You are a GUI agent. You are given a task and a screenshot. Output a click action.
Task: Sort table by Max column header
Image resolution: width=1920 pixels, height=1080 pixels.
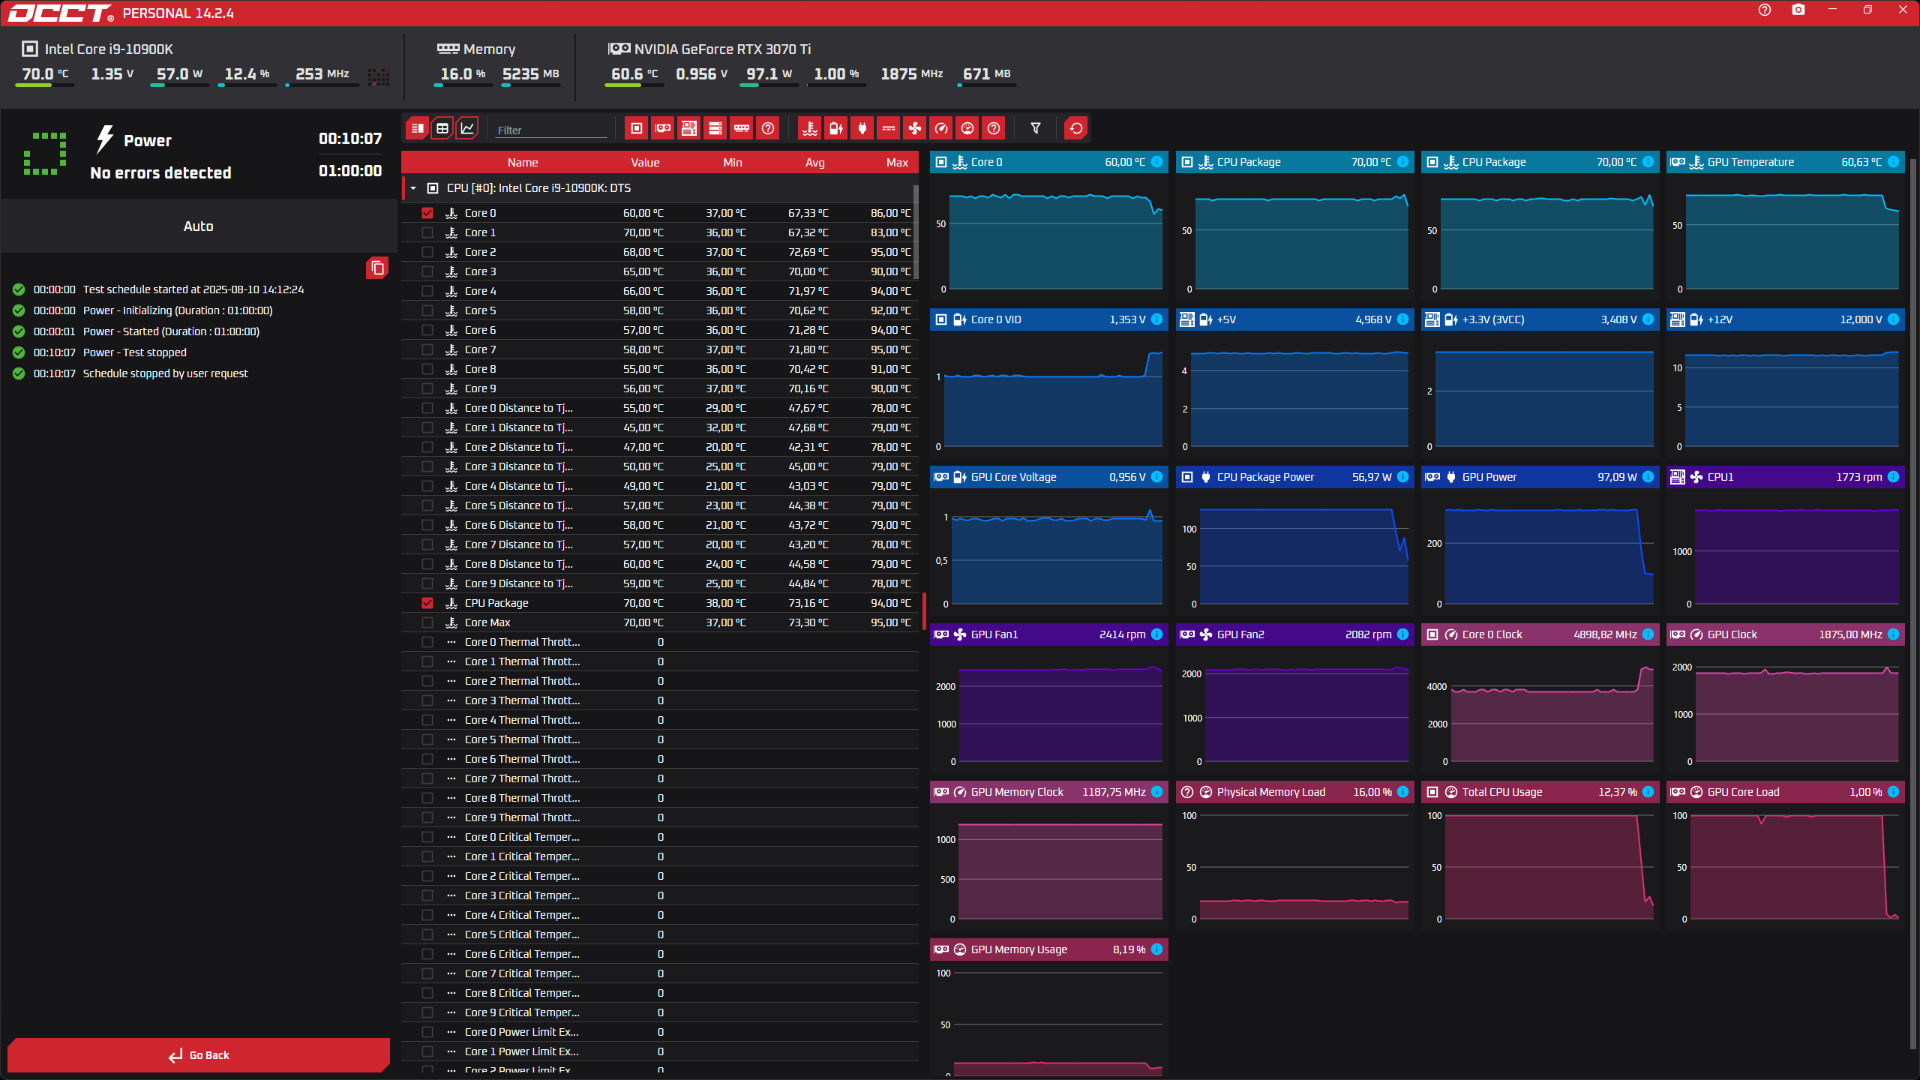tap(897, 162)
